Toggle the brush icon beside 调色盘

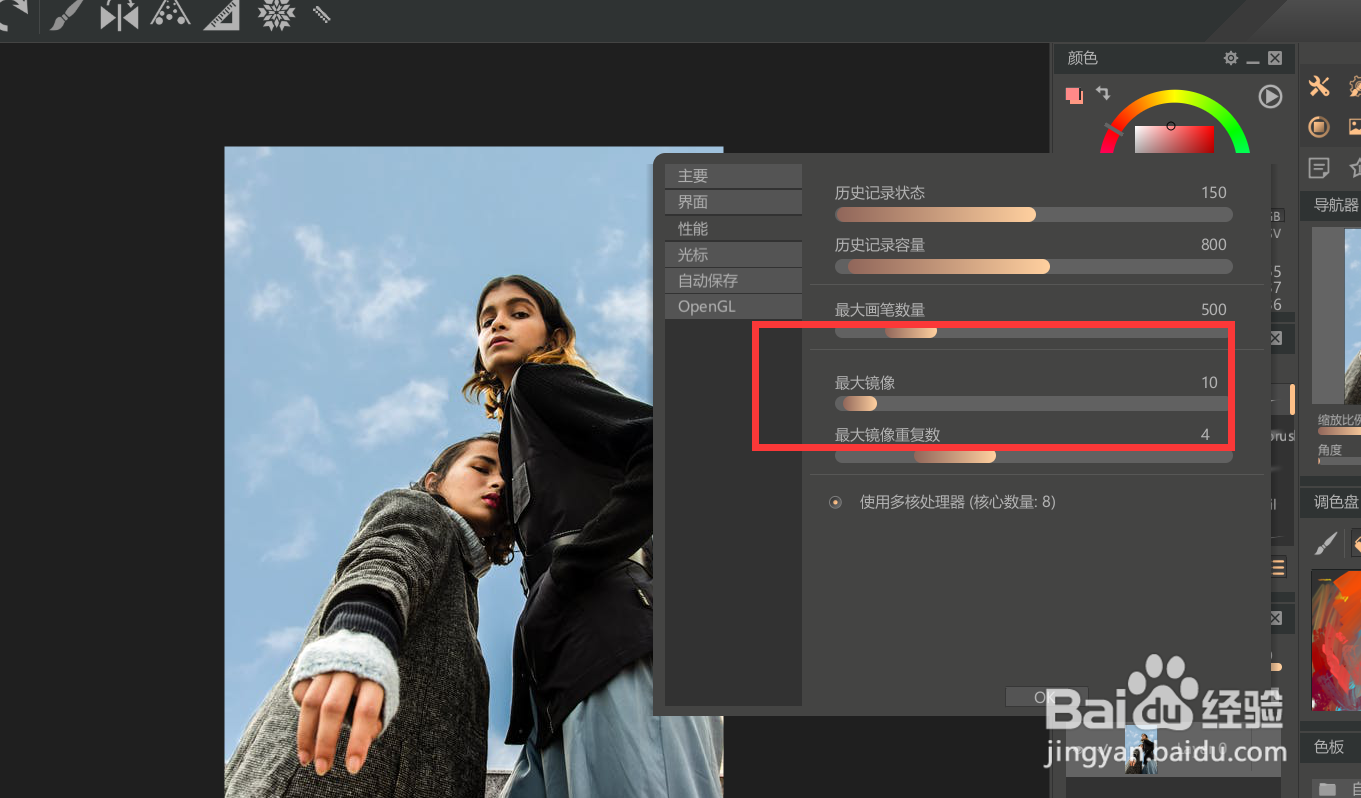[x=1325, y=544]
